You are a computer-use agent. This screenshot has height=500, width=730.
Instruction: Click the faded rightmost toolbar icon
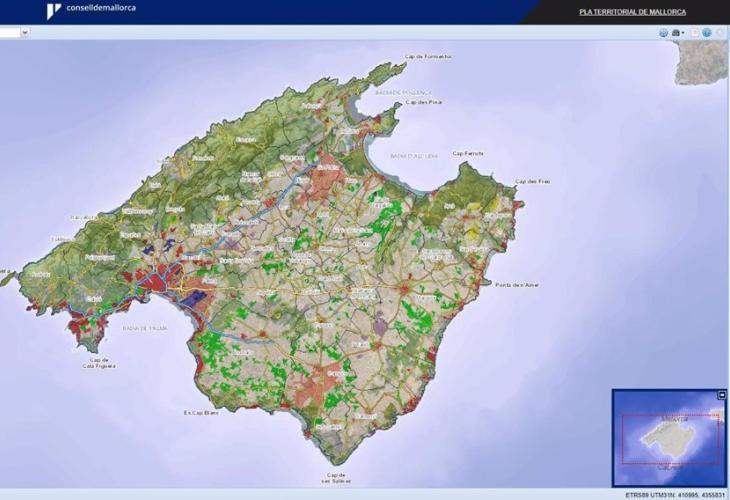pyautogui.click(x=720, y=32)
